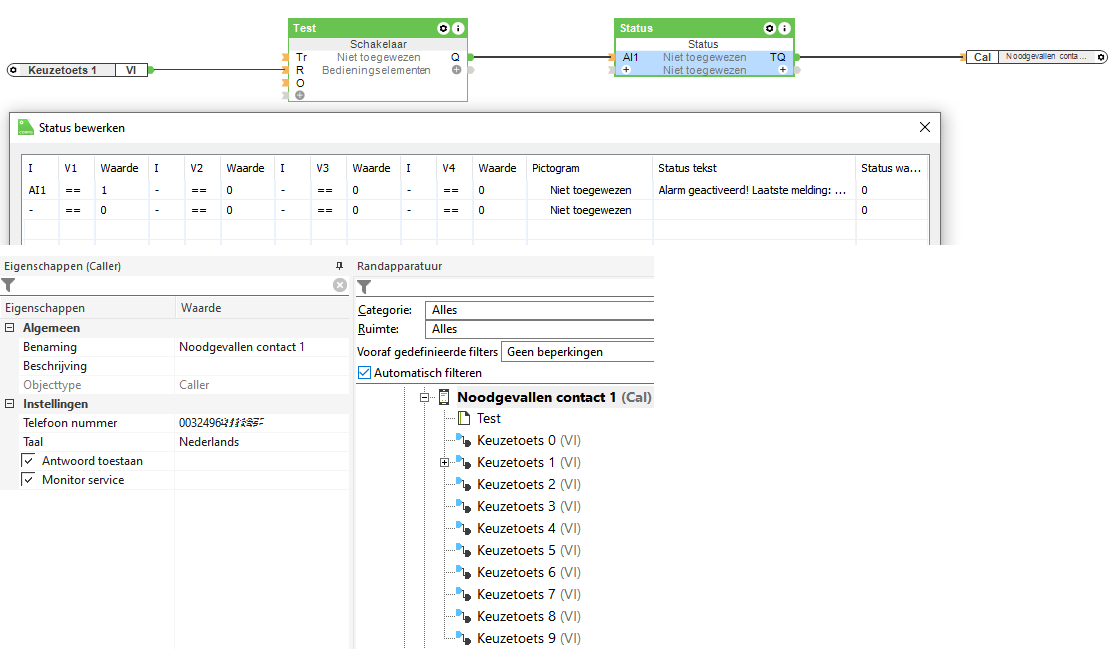Expand Keuzetoets 1 in the device tree

tap(444, 463)
